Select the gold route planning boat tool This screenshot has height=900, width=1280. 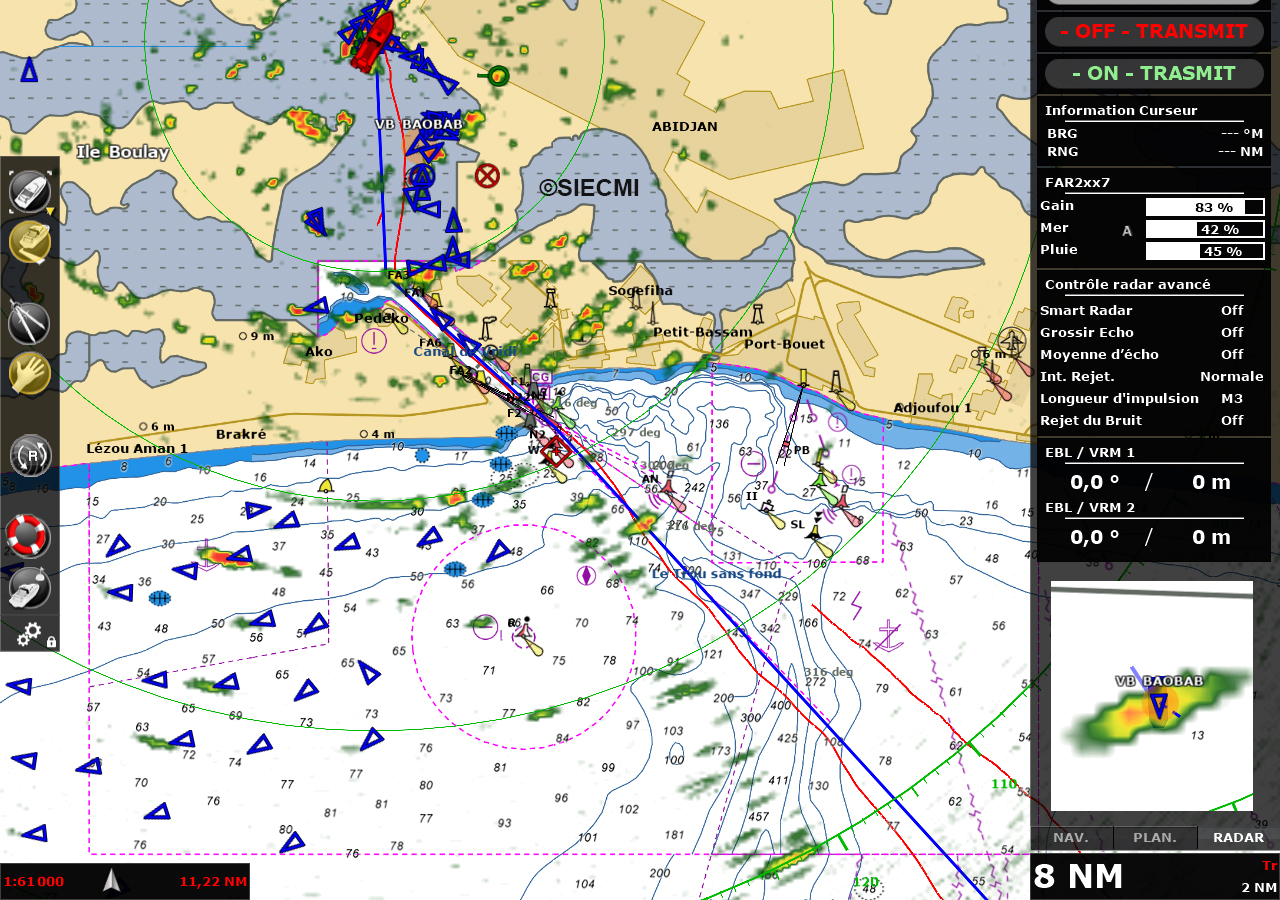pos(29,242)
